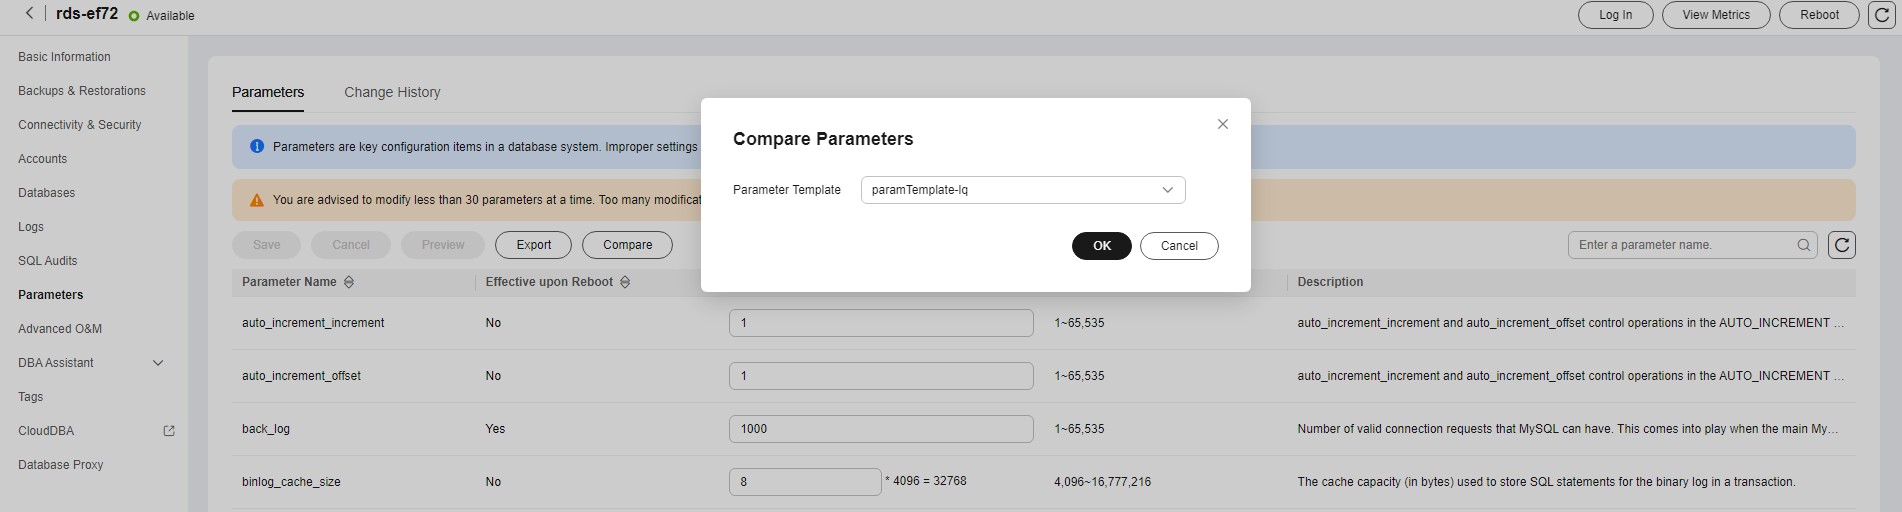Click the search magnifier in the parameter name field

(x=1804, y=245)
